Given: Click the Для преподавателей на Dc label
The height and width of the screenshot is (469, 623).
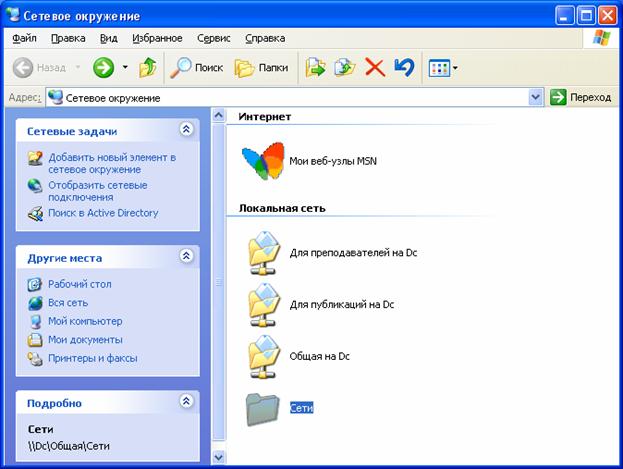Looking at the screenshot, I should [x=353, y=253].
